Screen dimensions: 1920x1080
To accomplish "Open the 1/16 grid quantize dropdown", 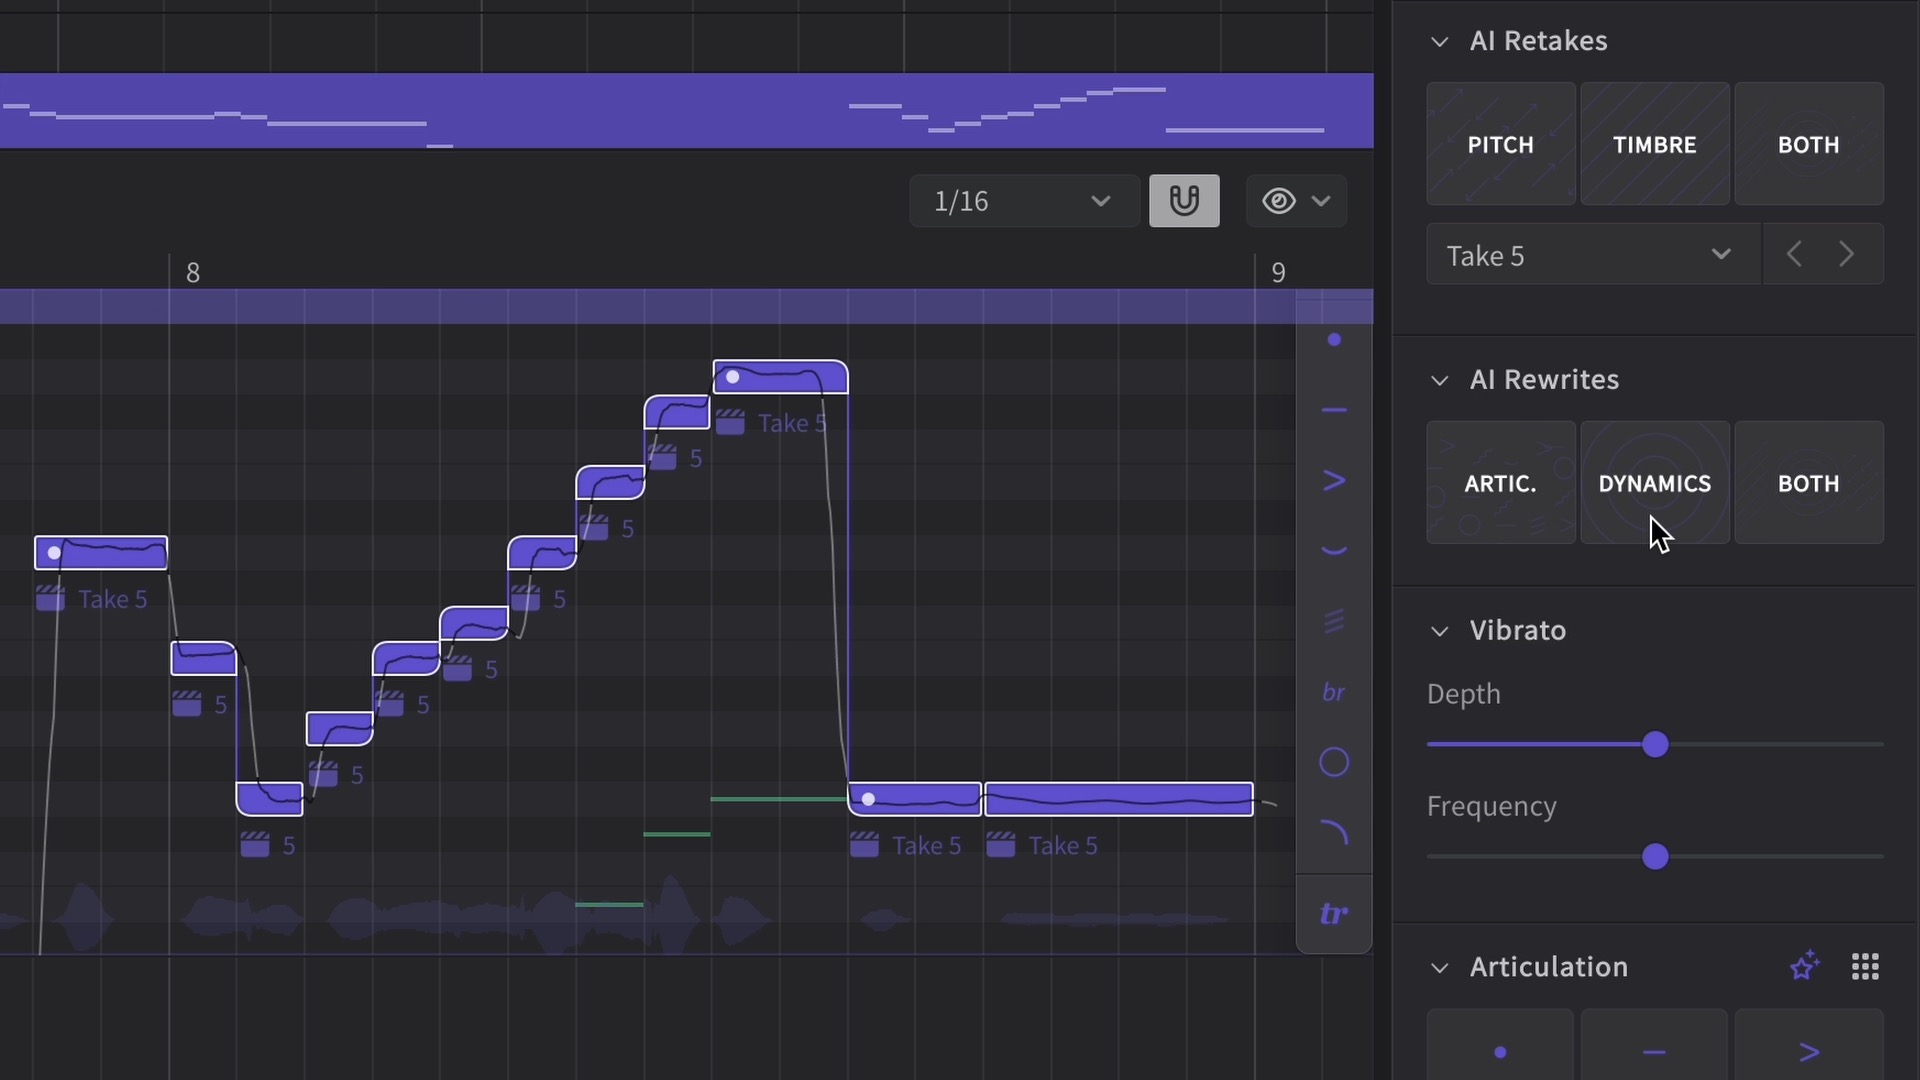I will point(1024,201).
